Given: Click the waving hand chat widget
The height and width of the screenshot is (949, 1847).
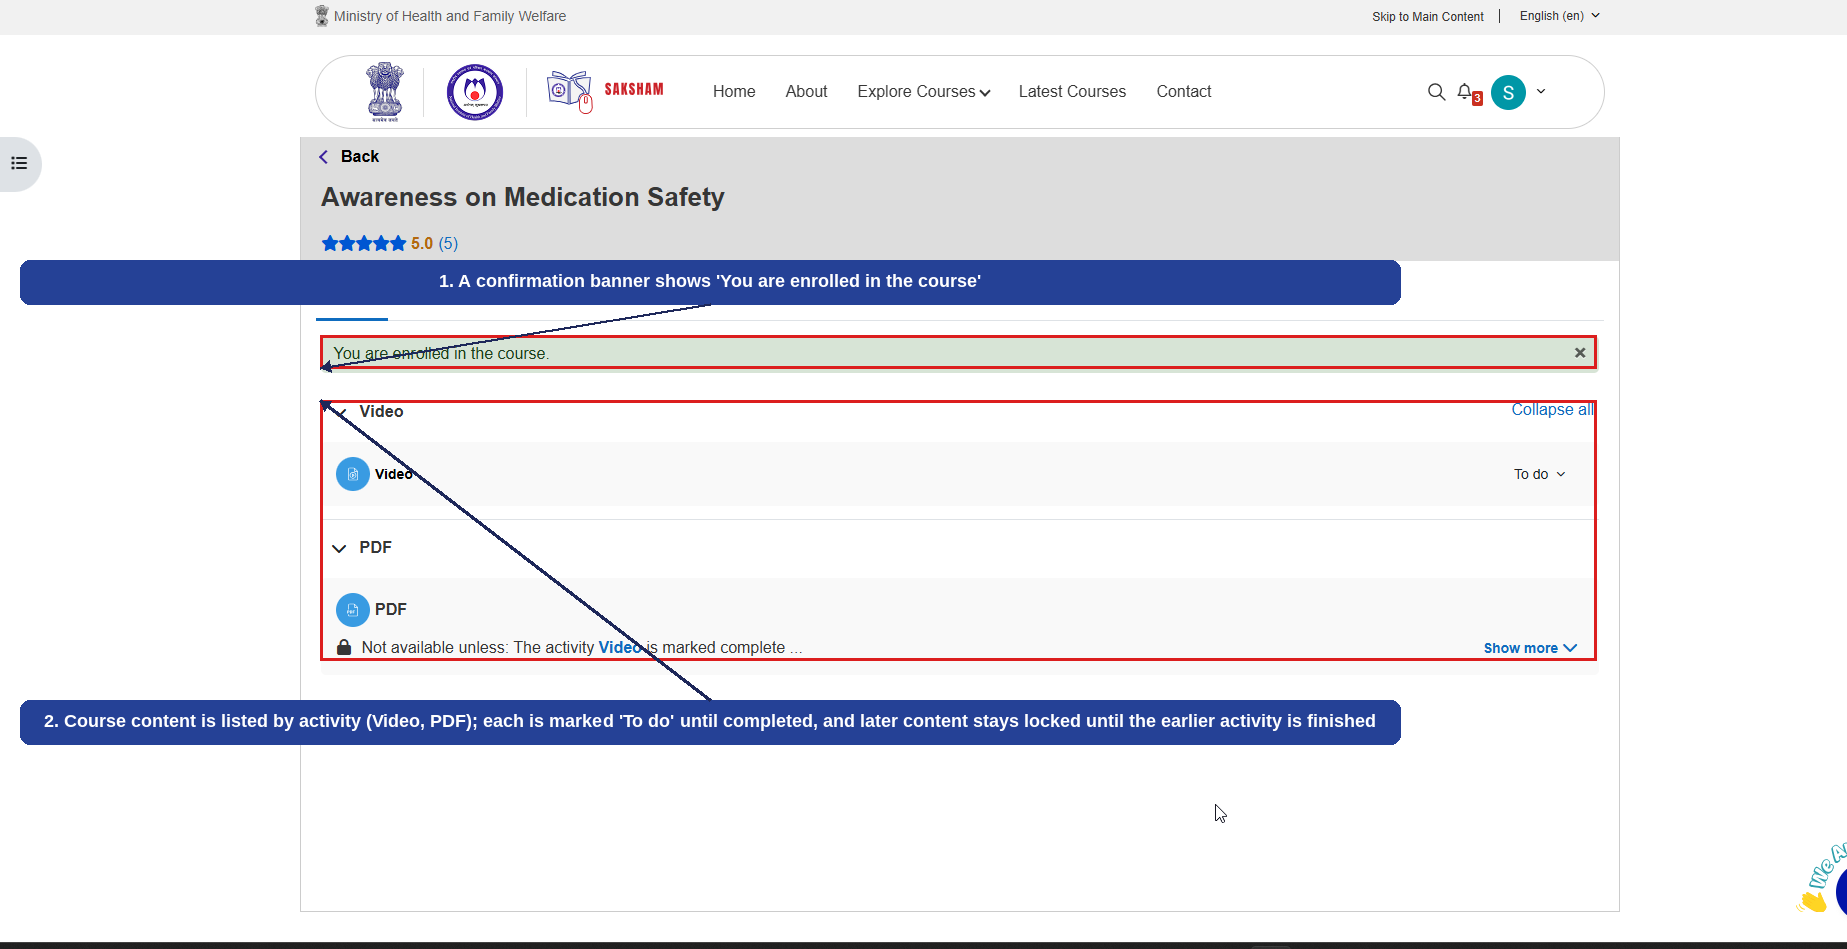Looking at the screenshot, I should (1822, 880).
